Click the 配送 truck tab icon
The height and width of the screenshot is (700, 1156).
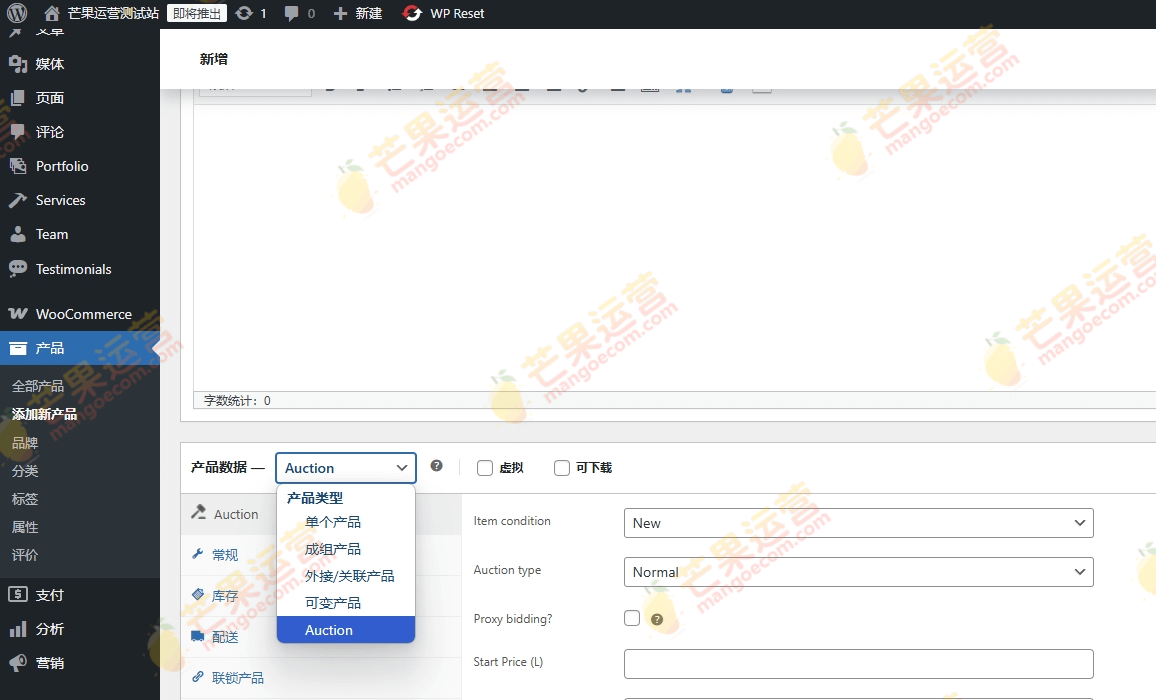point(198,636)
